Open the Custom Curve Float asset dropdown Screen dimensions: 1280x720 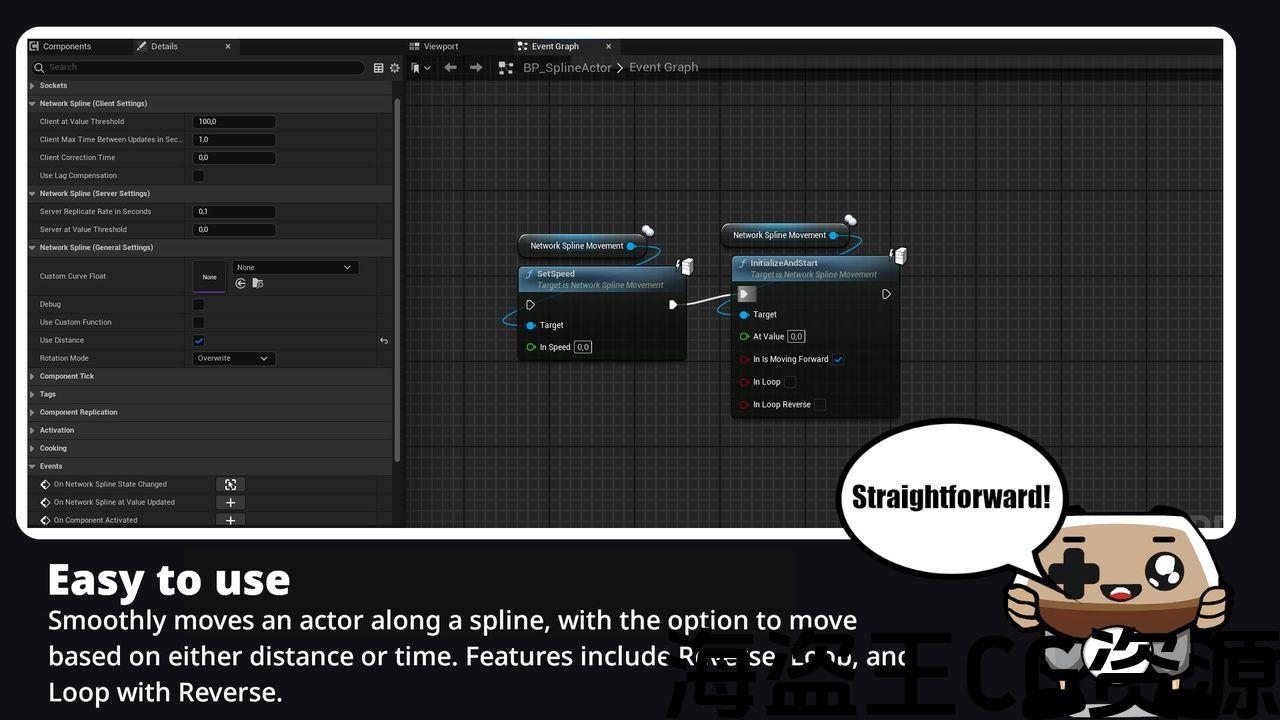point(295,267)
